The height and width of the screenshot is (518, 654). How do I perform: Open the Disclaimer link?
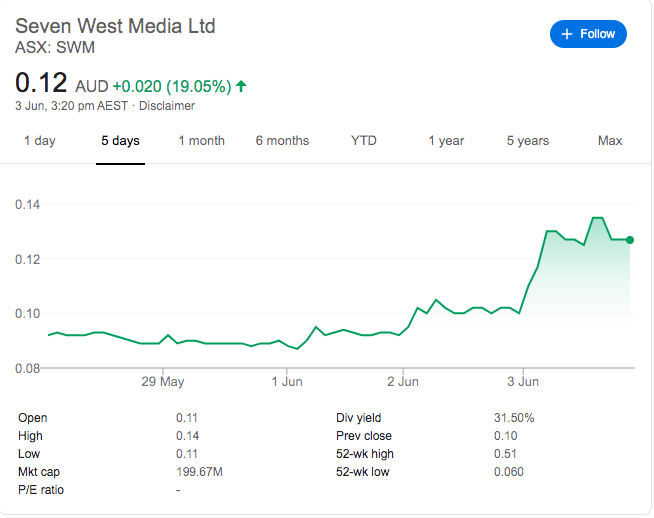coord(166,106)
